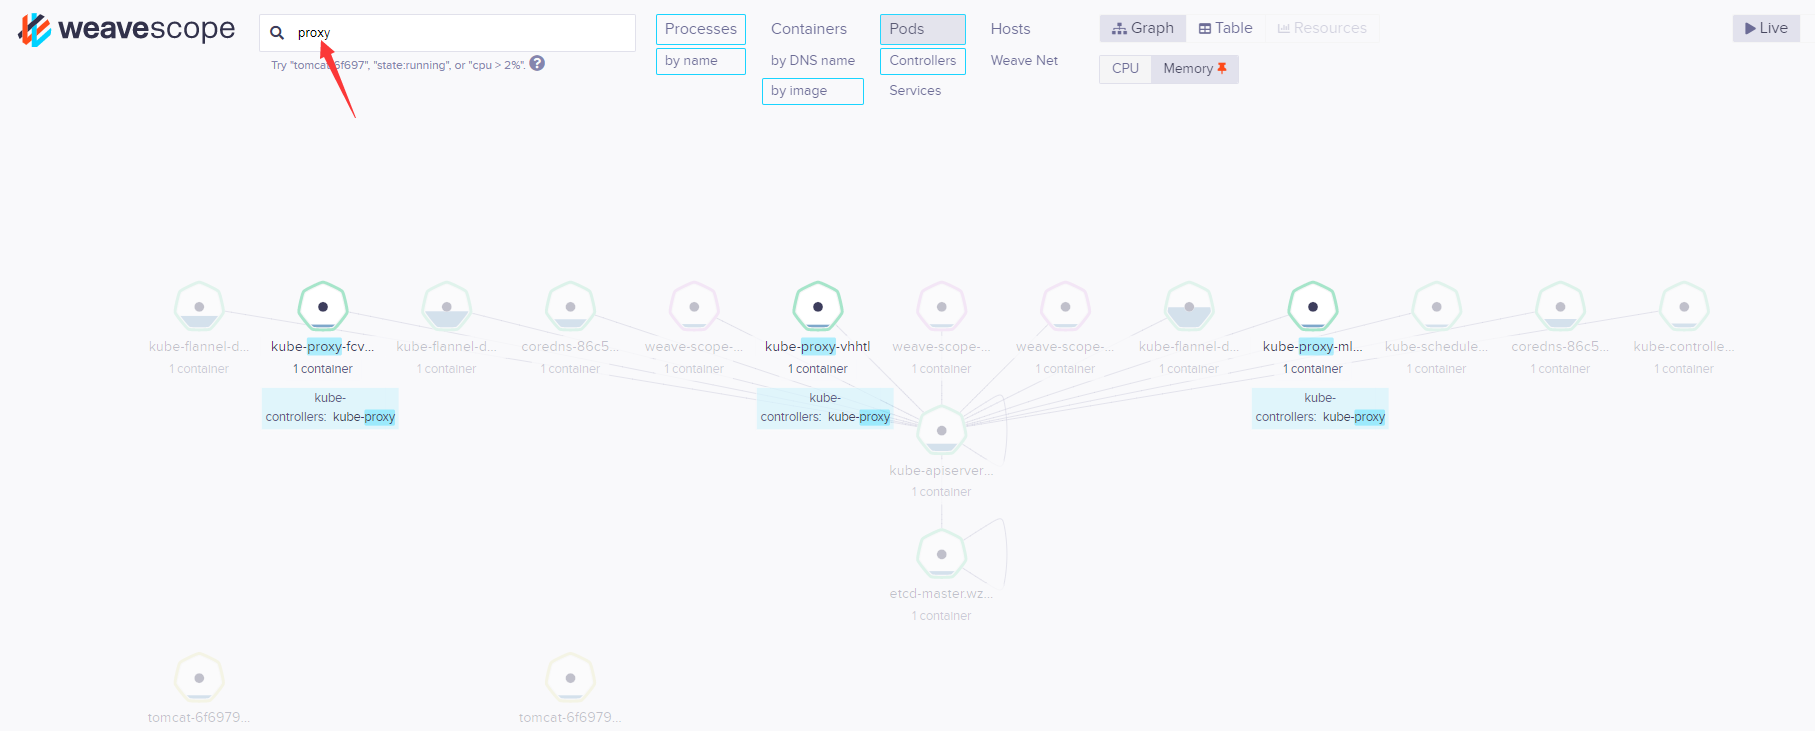This screenshot has width=1815, height=731.
Task: Click the kube-apiserver pod node
Action: coord(942,430)
